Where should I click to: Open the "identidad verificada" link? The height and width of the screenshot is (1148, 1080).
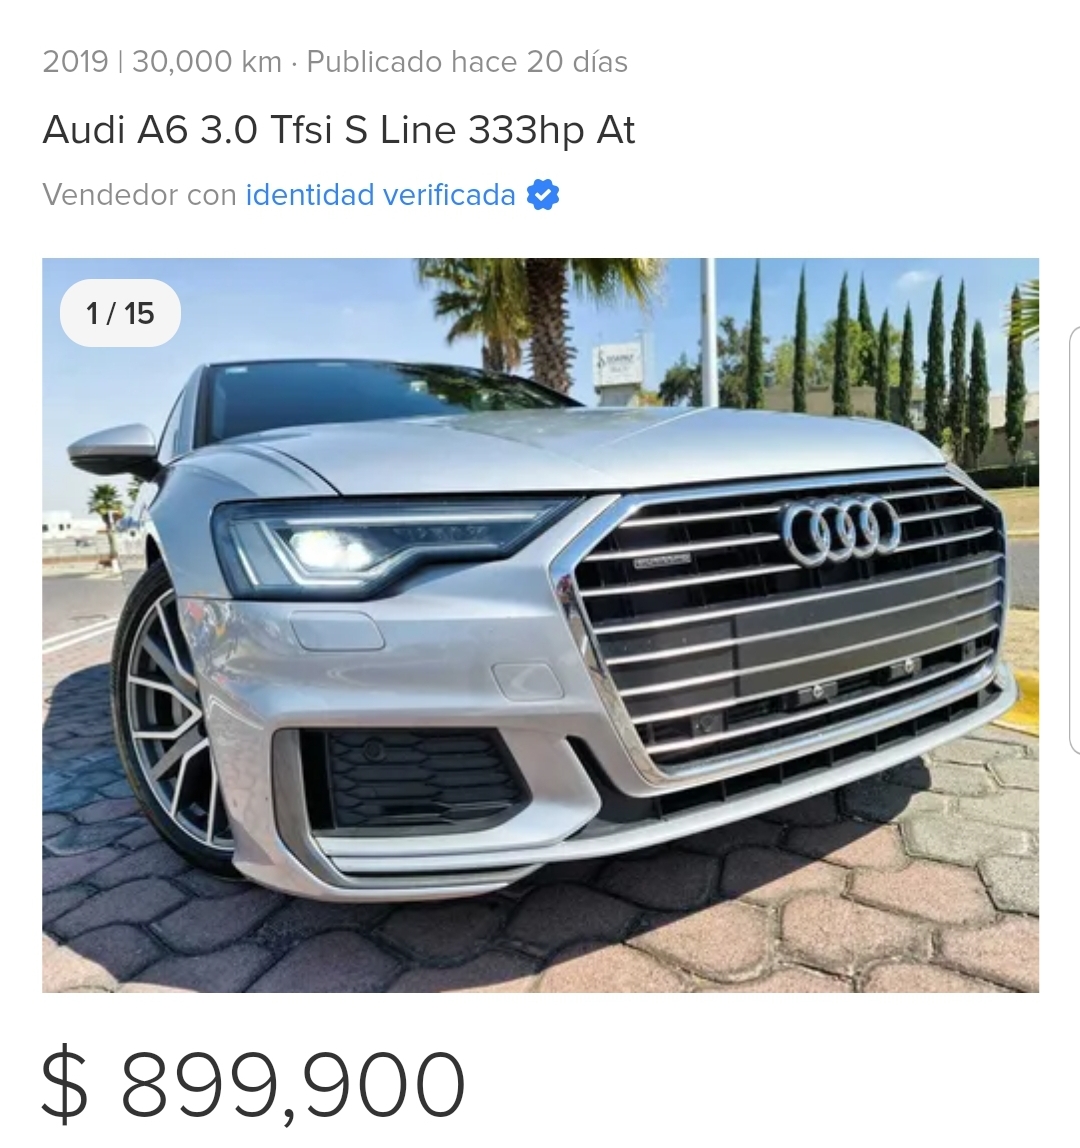380,194
